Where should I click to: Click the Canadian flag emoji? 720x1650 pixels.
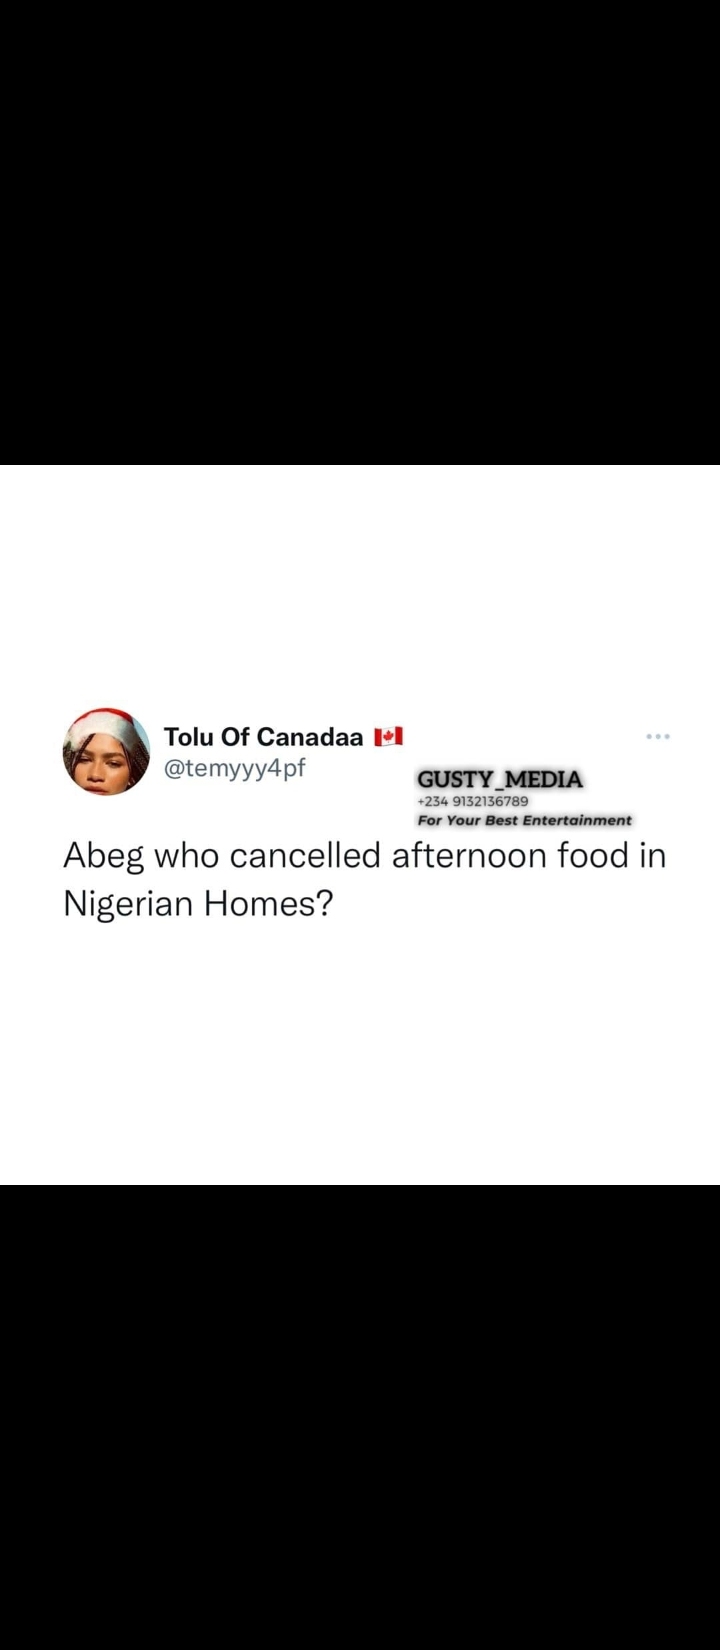coord(388,737)
